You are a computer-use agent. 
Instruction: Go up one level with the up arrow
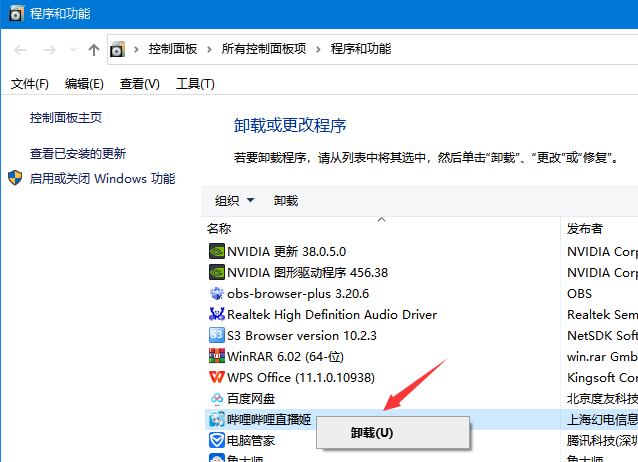coord(94,50)
